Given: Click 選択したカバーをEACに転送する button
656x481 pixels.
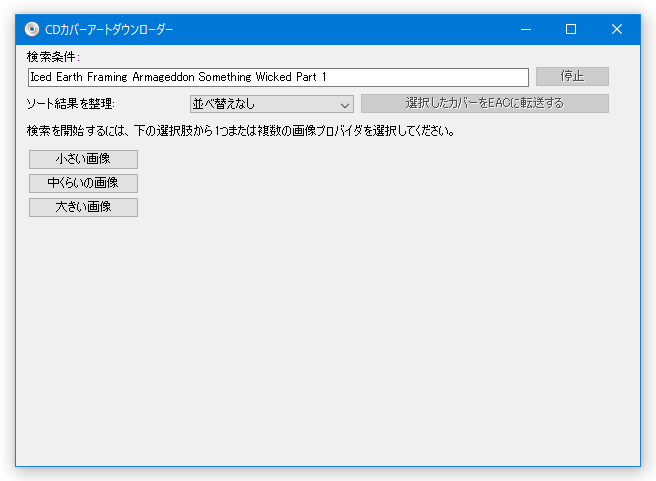Looking at the screenshot, I should [x=485, y=103].
